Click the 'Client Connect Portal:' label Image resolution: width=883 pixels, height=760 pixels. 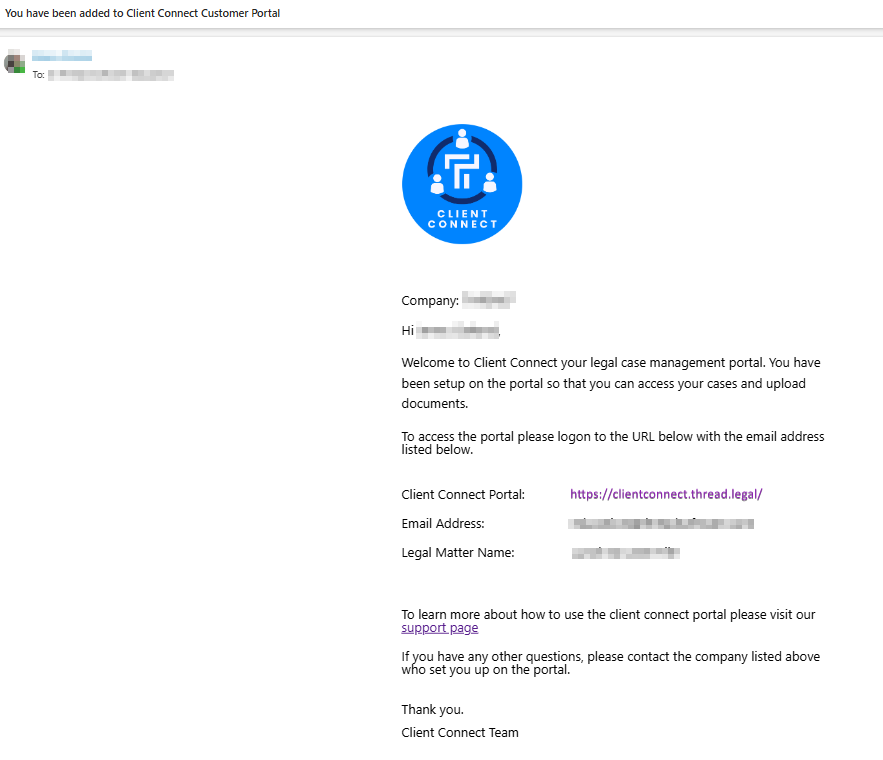[463, 494]
